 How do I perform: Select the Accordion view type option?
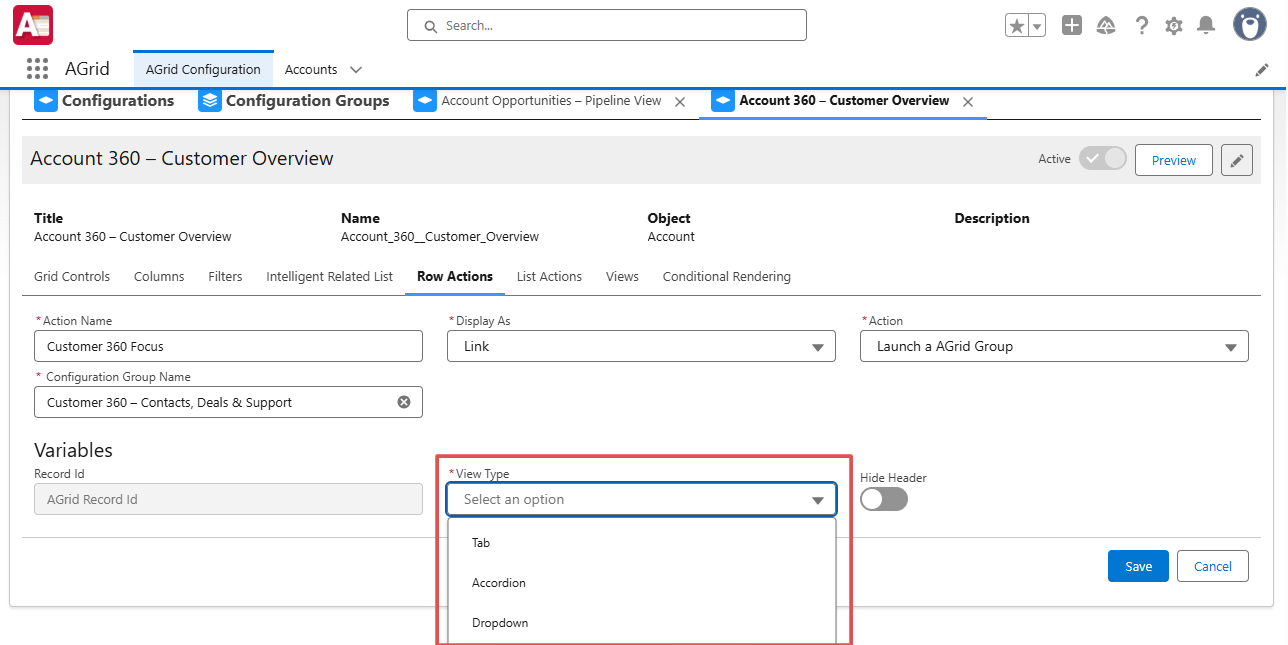(642, 583)
